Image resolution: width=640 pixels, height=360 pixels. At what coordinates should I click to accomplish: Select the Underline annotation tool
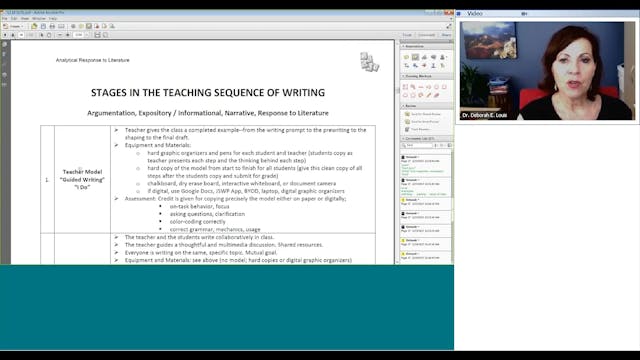click(433, 66)
